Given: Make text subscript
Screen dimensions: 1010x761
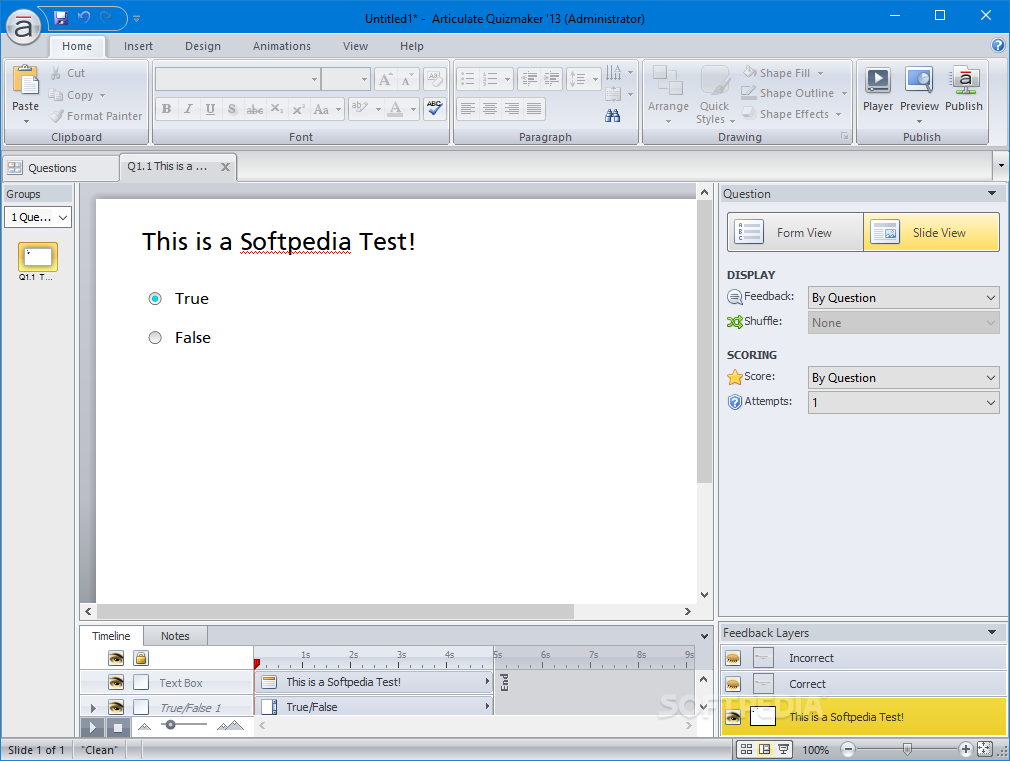Looking at the screenshot, I should 276,109.
